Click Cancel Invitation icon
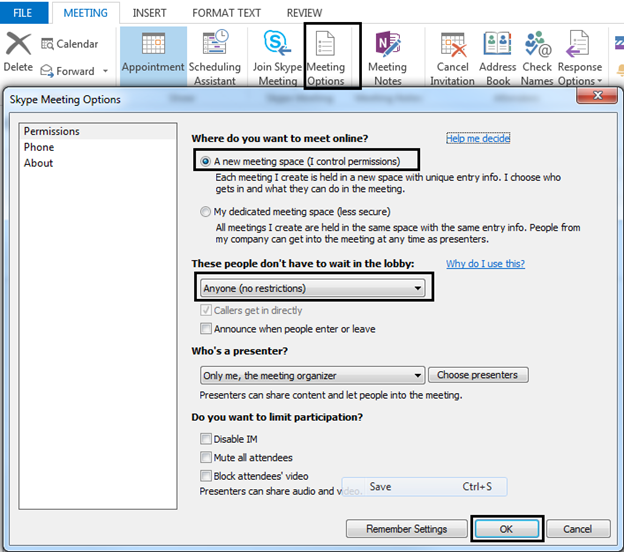The width and height of the screenshot is (624, 552). click(453, 43)
